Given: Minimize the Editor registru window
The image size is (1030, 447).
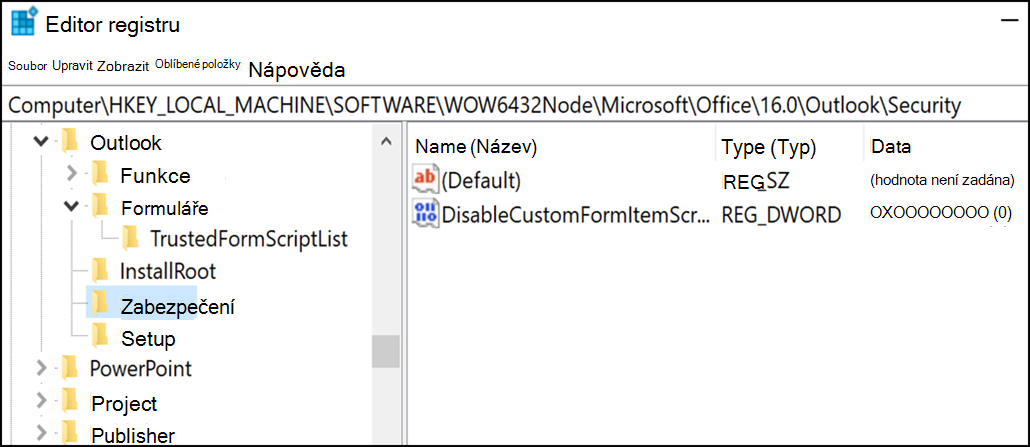Looking at the screenshot, I should 1010,20.
